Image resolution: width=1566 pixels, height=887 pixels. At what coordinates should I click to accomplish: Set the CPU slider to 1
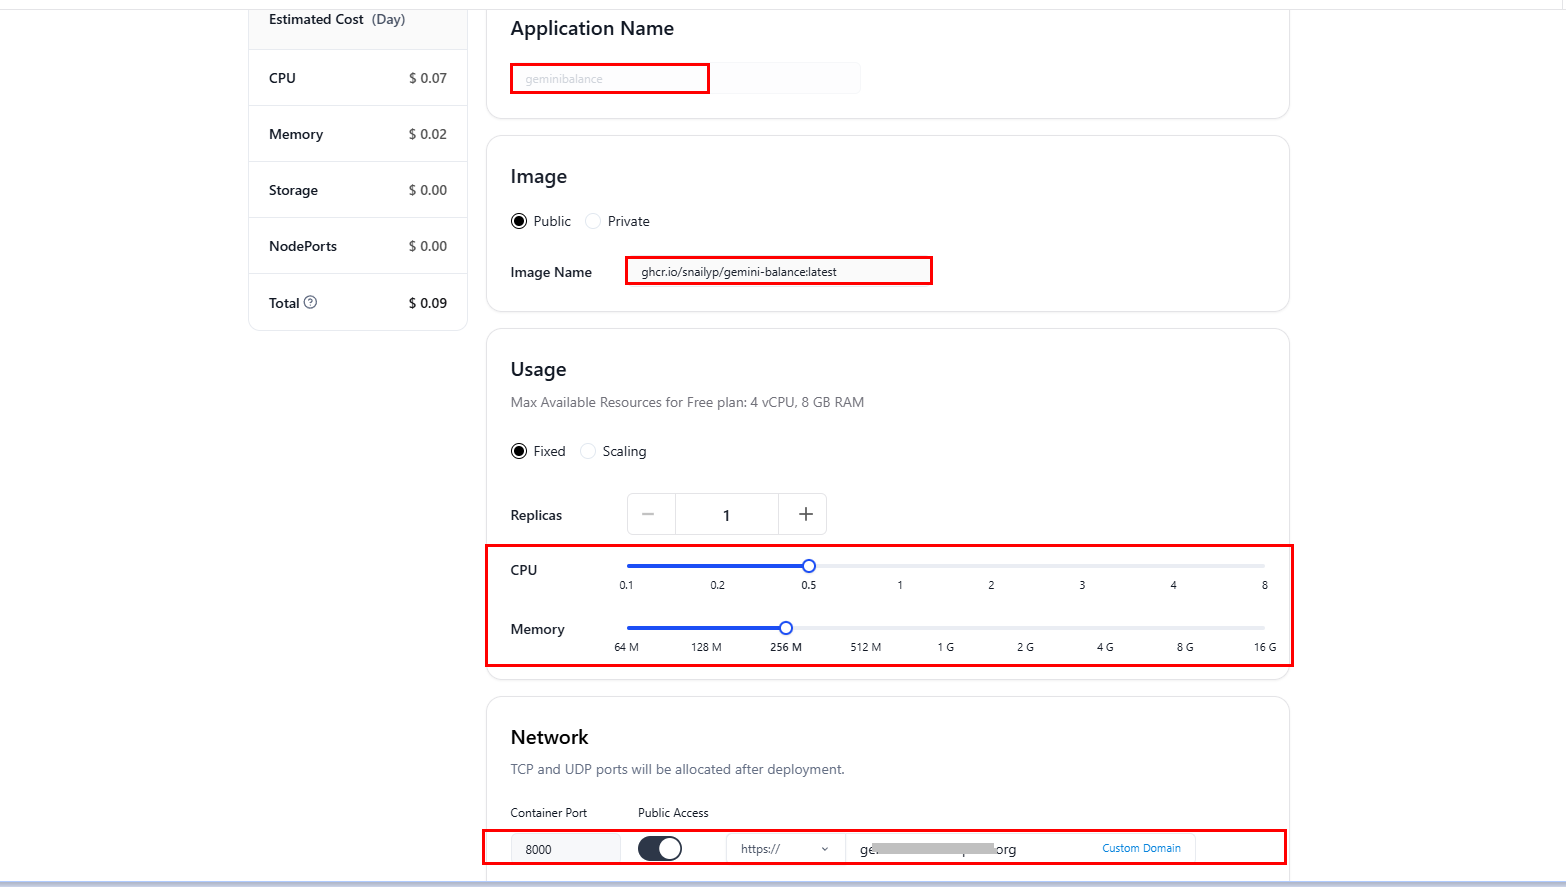tap(899, 565)
